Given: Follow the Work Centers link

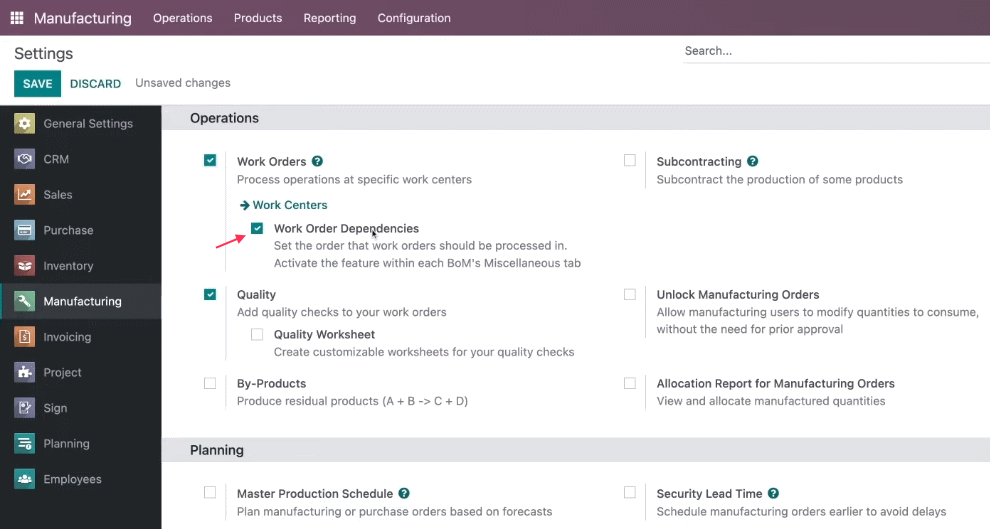Looking at the screenshot, I should (x=290, y=205).
